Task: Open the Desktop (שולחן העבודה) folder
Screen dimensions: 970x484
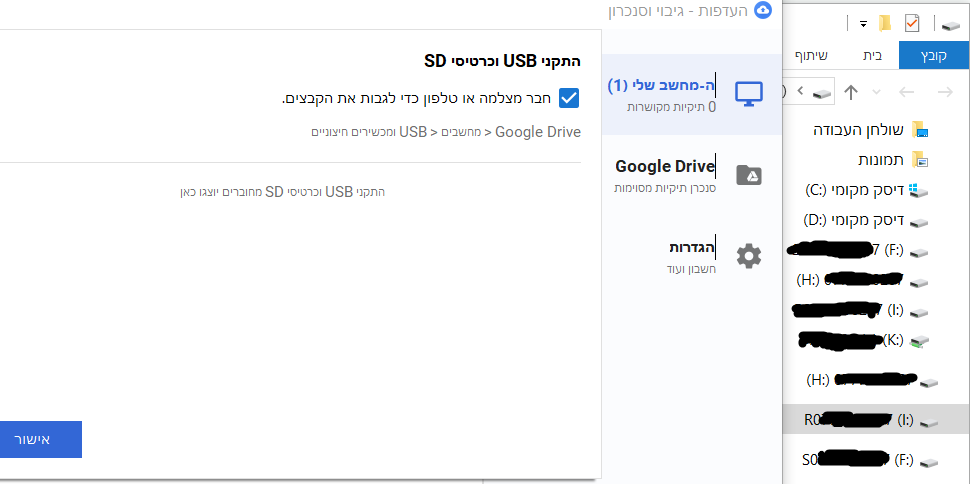Action: (866, 129)
